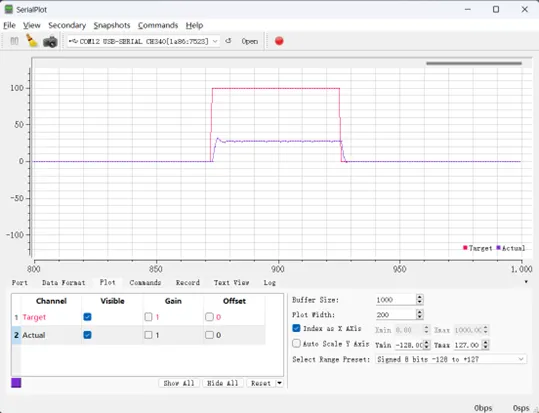Reload the serial port list
This screenshot has width=539, height=413.
click(228, 41)
